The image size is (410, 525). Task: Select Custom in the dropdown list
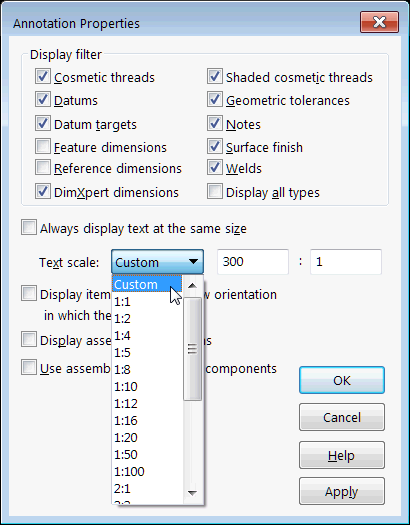click(x=147, y=284)
